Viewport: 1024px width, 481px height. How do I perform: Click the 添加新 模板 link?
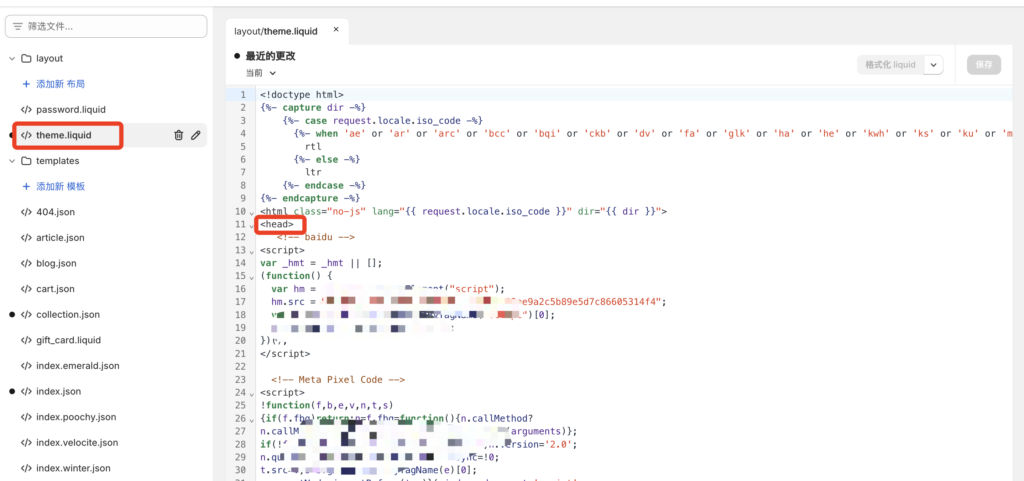point(61,187)
